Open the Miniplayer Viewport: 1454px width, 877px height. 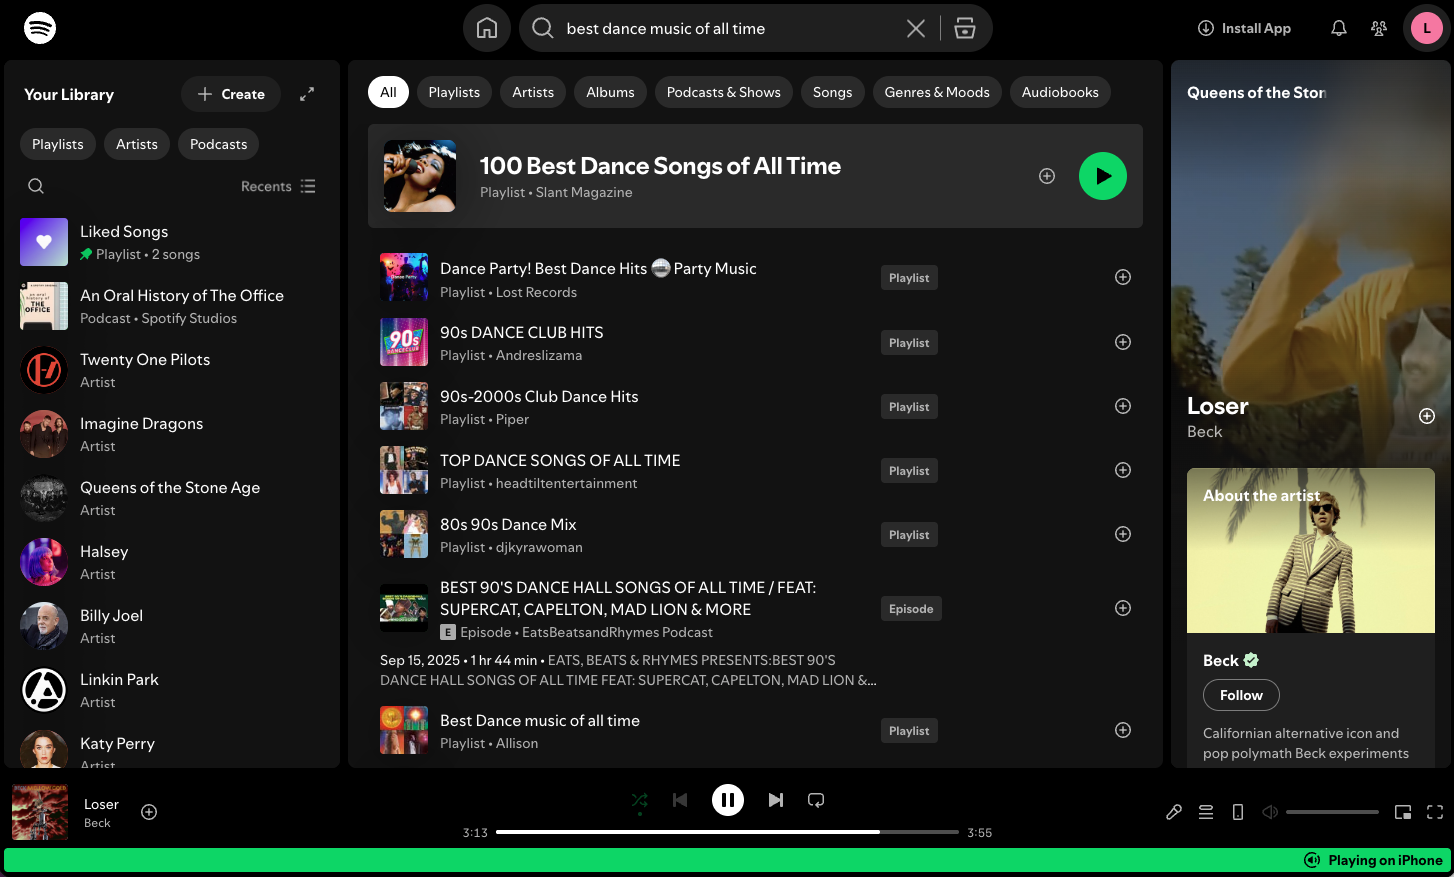[x=1403, y=812]
